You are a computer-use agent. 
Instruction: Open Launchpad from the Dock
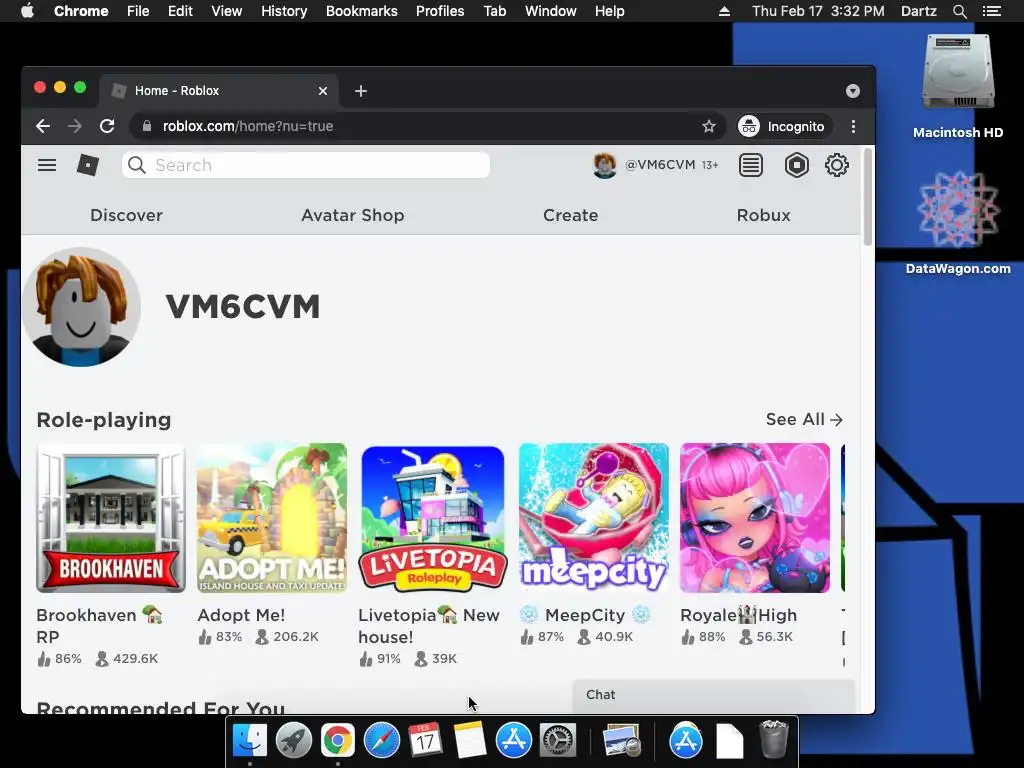click(x=294, y=741)
